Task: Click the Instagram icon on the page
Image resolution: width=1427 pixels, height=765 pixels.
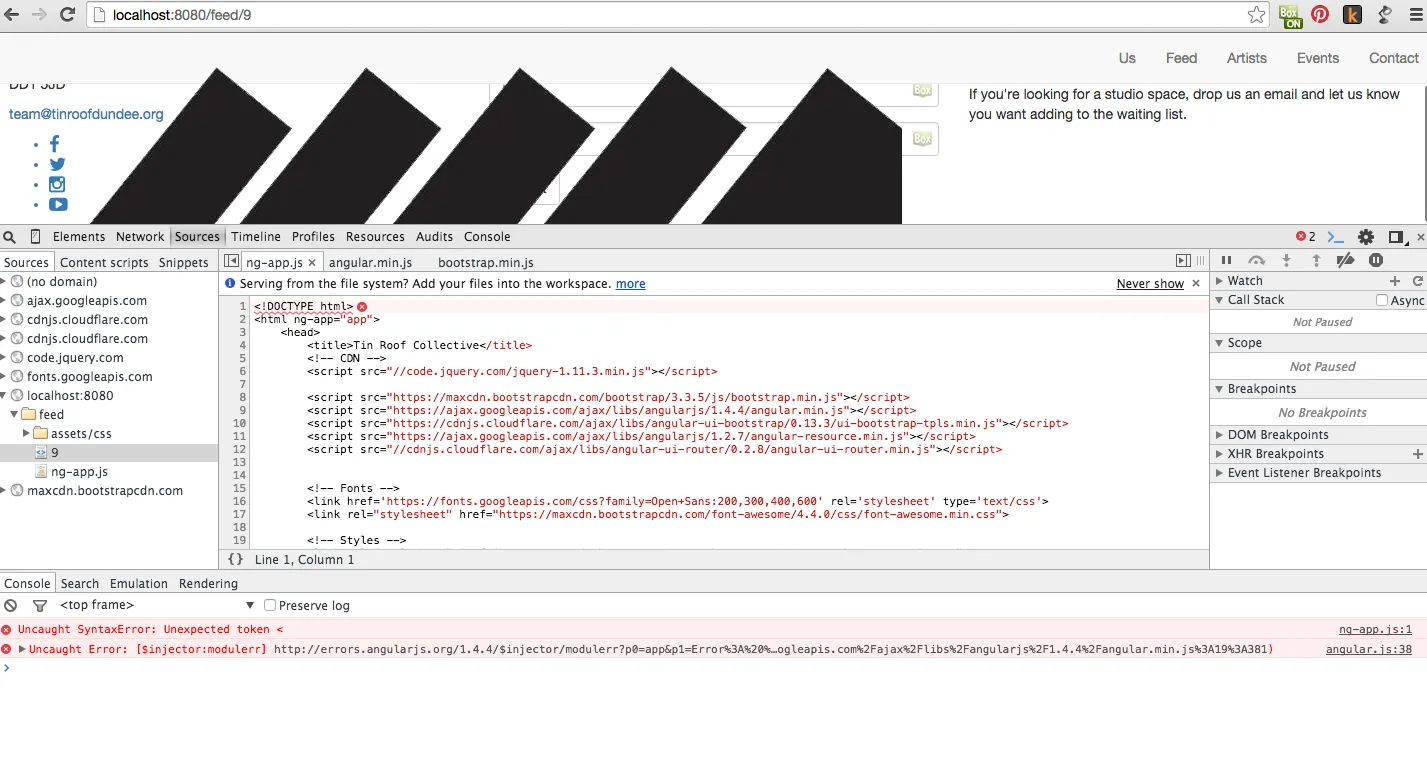Action: click(57, 185)
